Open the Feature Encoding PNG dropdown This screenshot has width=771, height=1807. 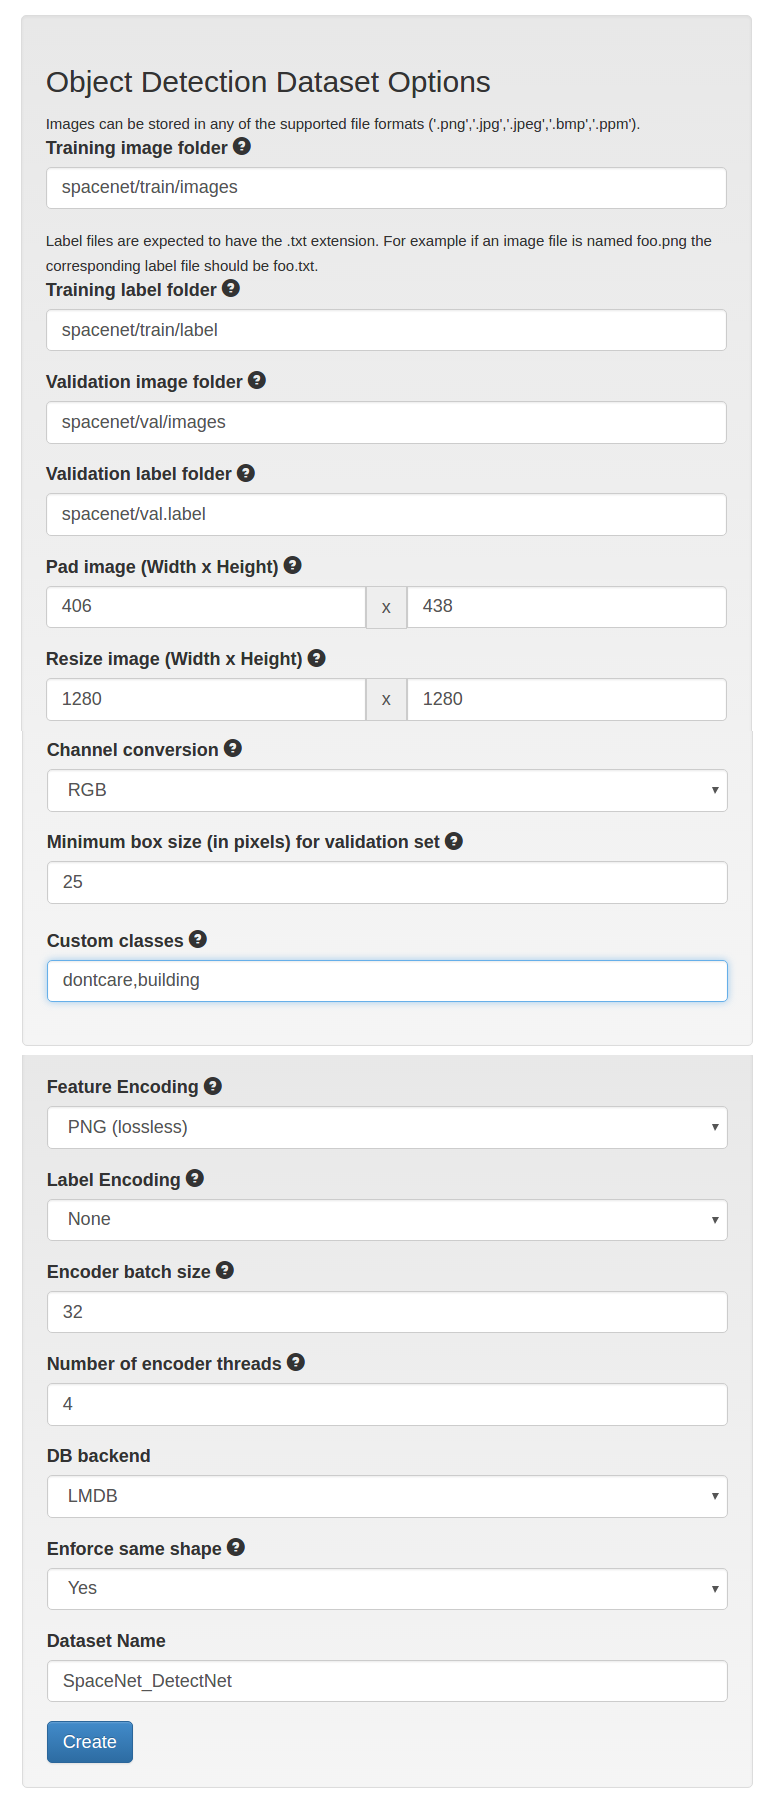[x=387, y=1127]
